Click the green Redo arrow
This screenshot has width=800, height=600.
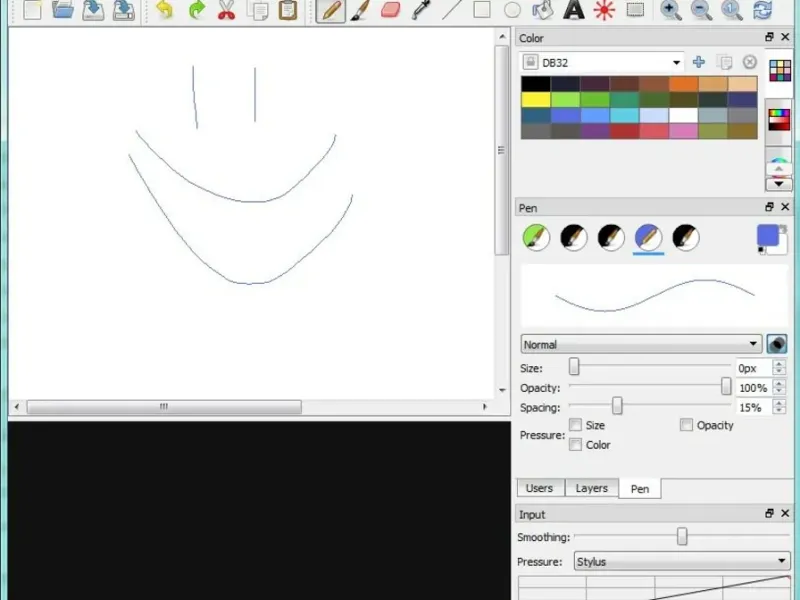click(x=196, y=10)
